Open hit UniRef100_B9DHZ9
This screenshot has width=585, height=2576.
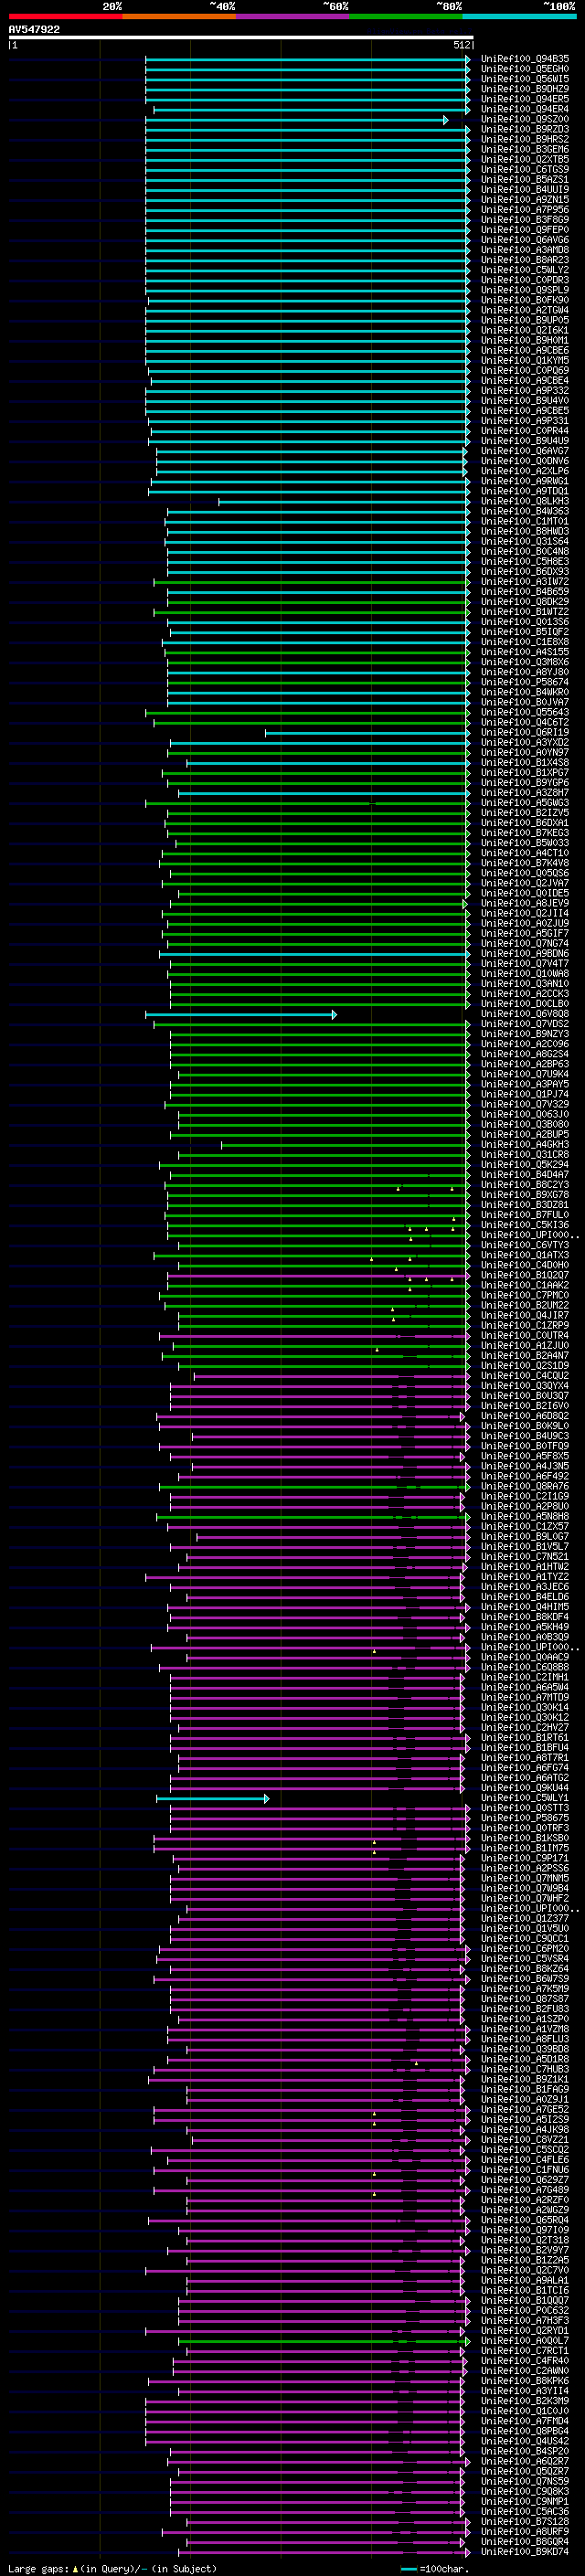click(525, 89)
